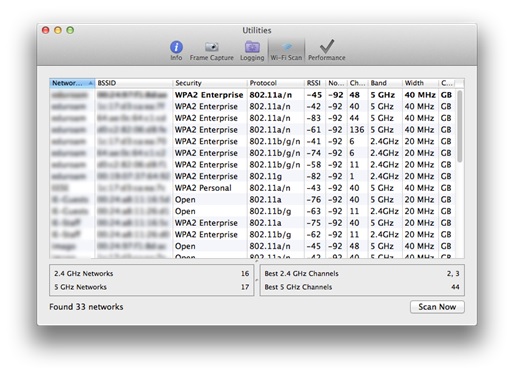Select the 802.11g protocol row
This screenshot has height=376, width=514.
252,176
